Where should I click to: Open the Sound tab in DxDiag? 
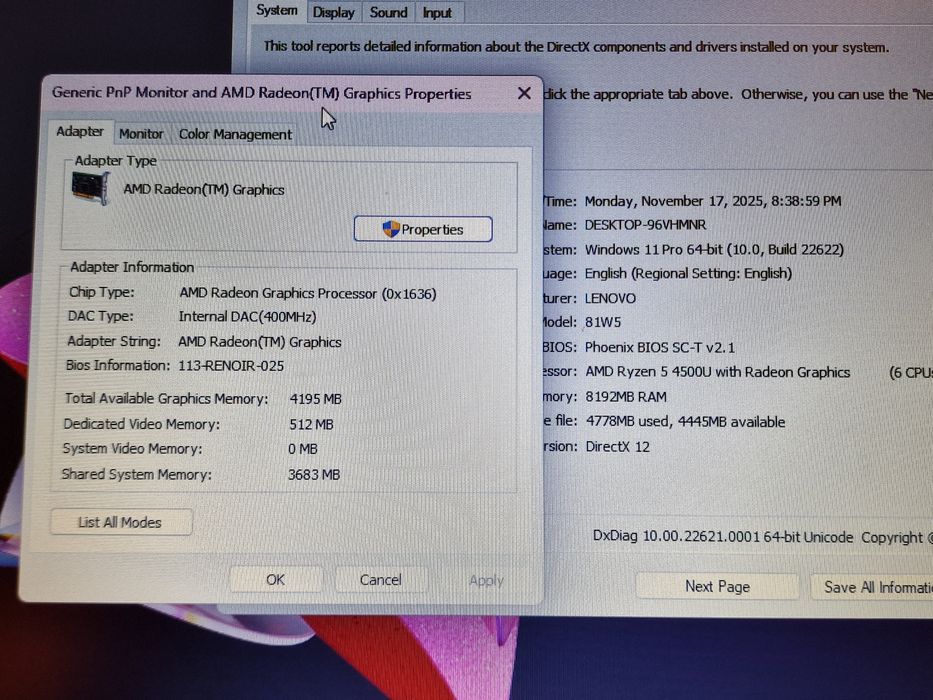[x=389, y=12]
